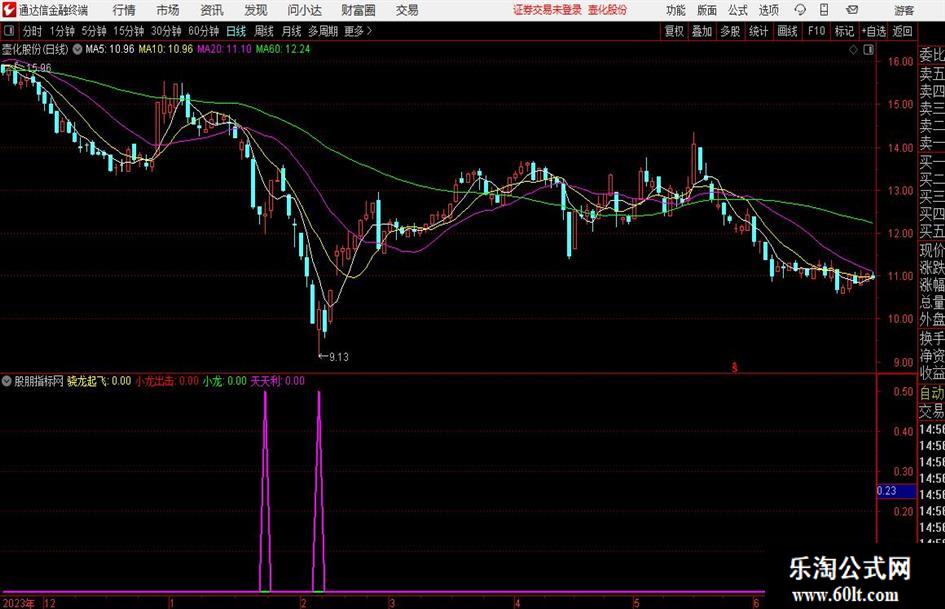Click the MA5: 10.96 label
The width and height of the screenshot is (945, 609).
(x=110, y=49)
